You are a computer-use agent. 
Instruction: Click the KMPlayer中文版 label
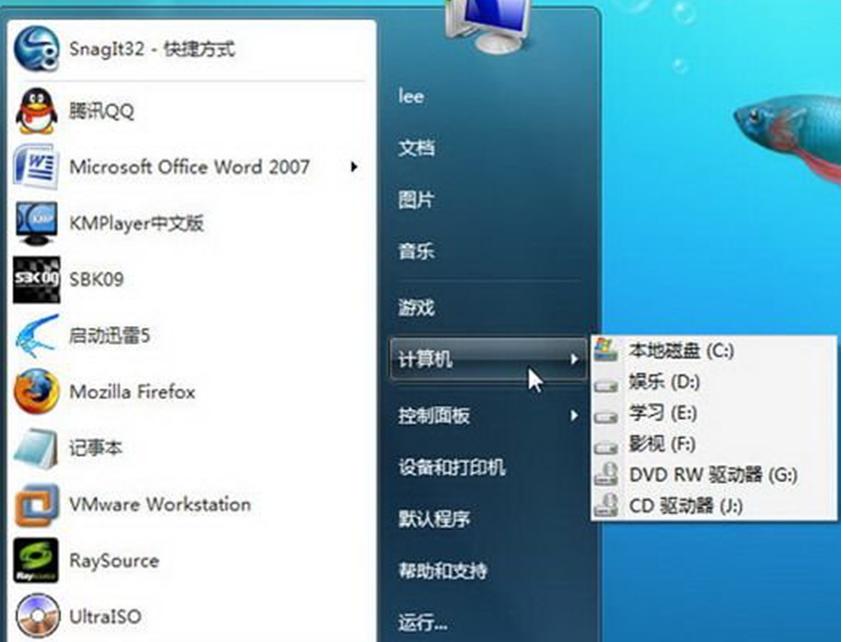click(x=137, y=223)
